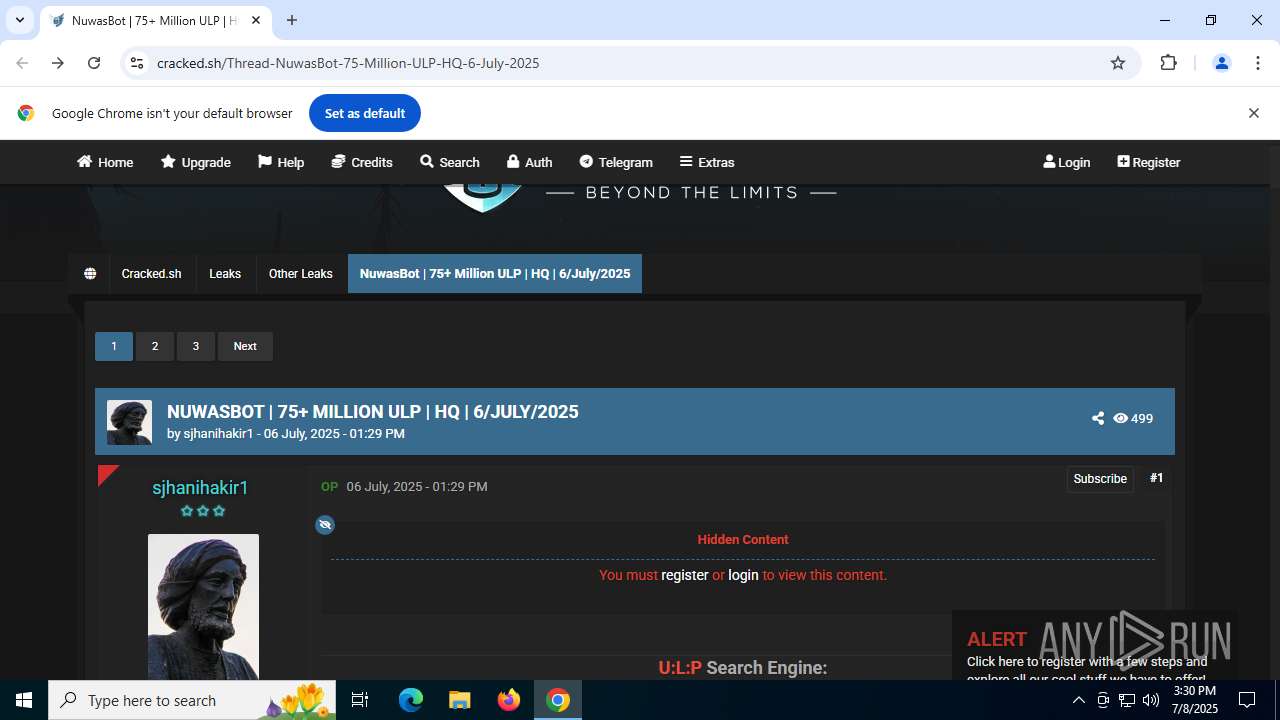
Task: Open sjhanihakir1 link in thread byline
Action: coord(218,434)
